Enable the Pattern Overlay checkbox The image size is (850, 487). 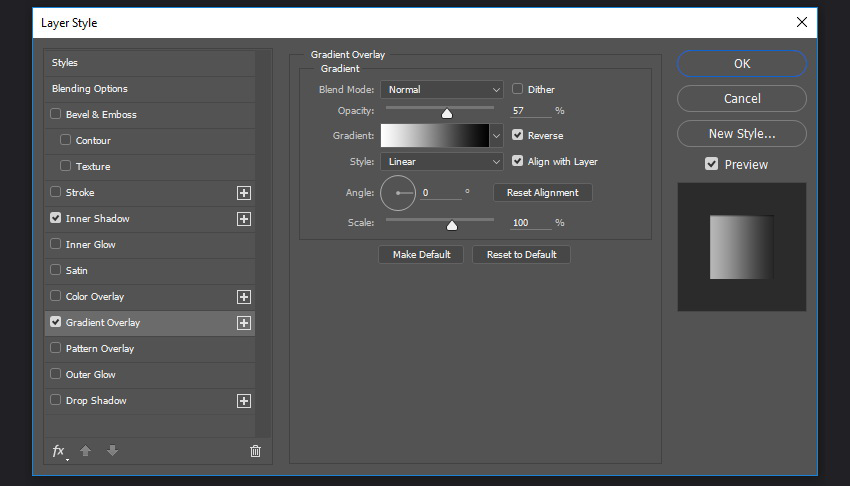(55, 348)
